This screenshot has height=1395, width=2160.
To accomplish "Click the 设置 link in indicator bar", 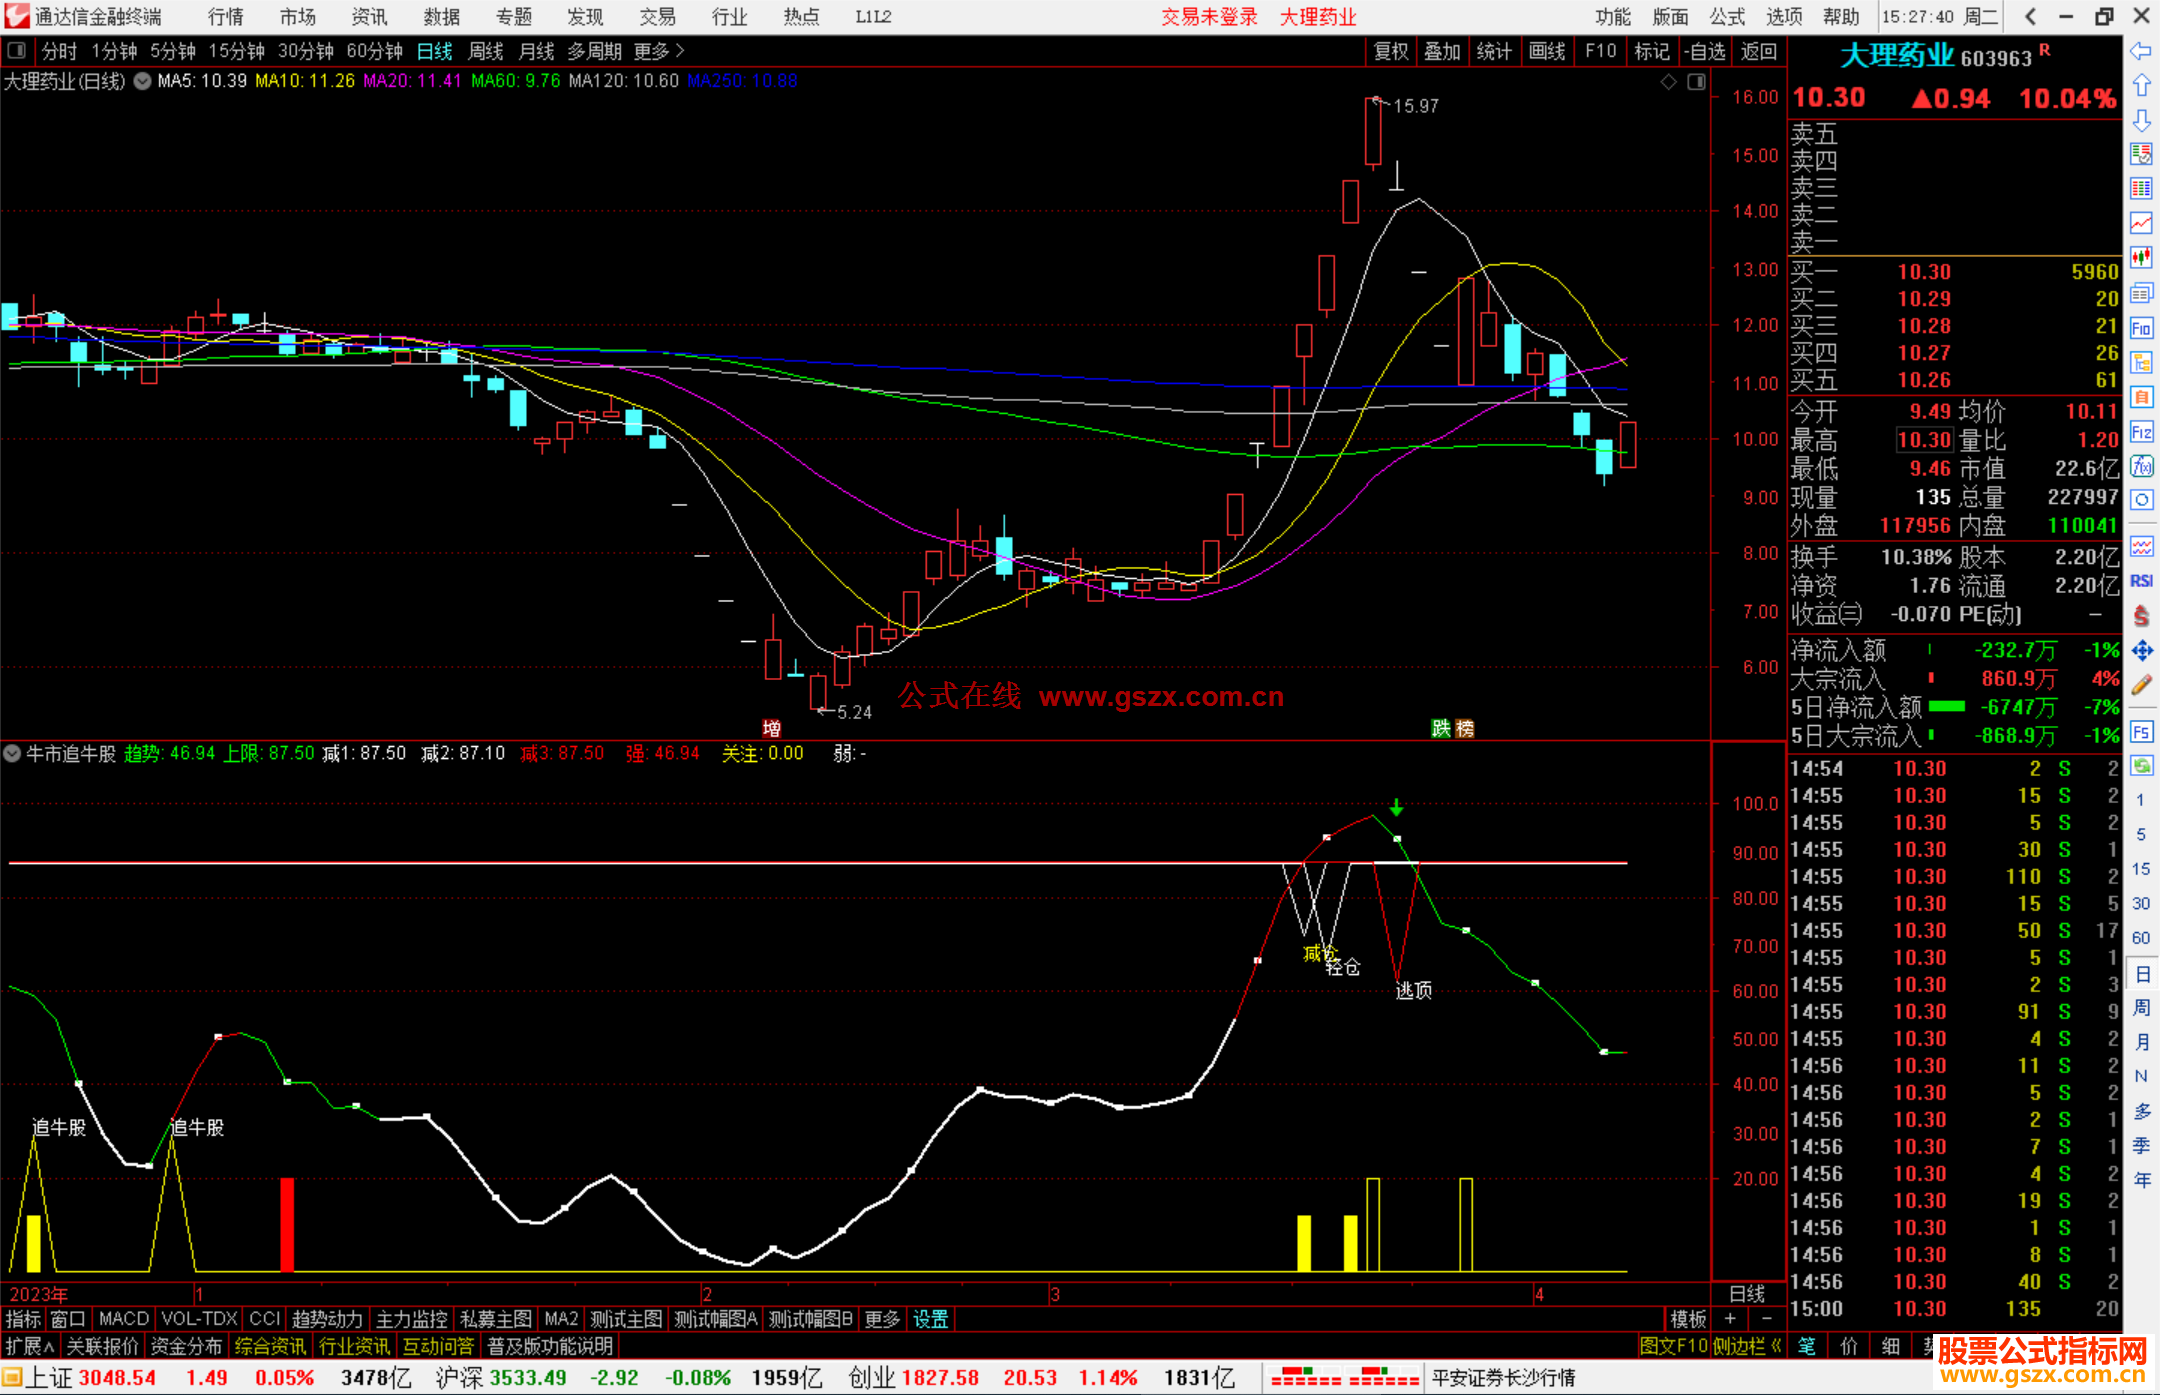I will (x=930, y=1319).
